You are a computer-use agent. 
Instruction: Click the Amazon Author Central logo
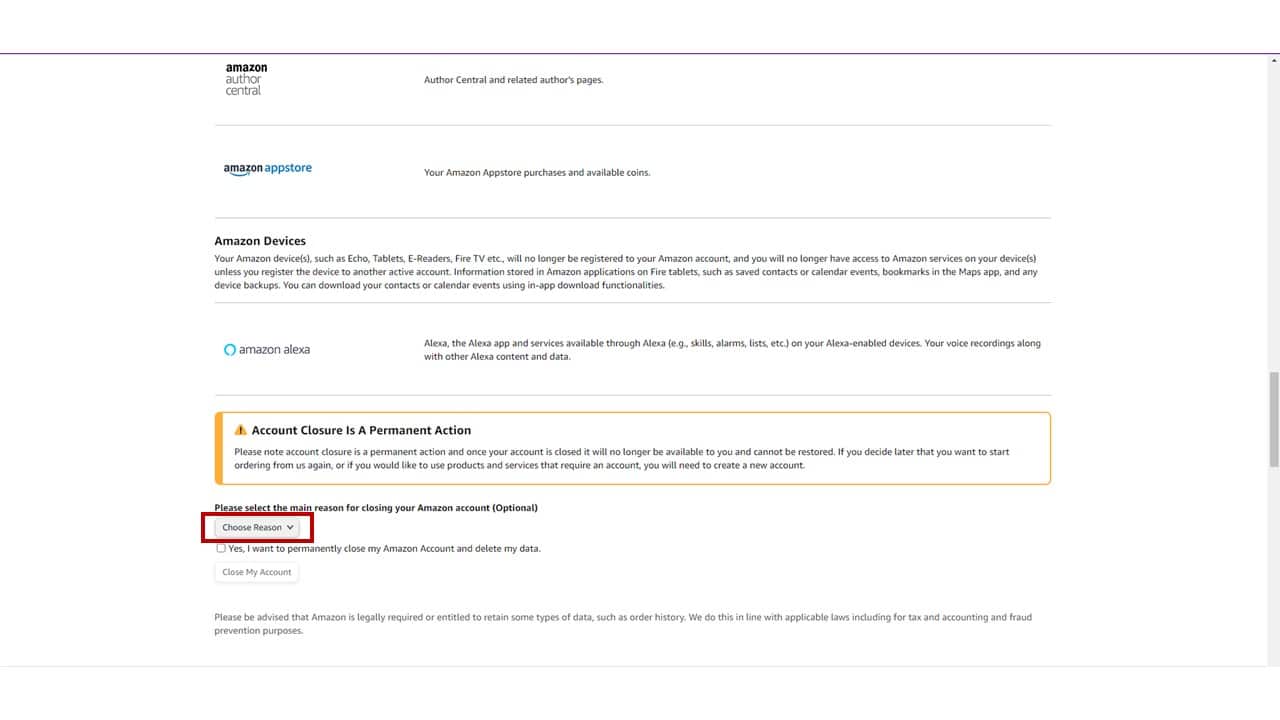246,79
